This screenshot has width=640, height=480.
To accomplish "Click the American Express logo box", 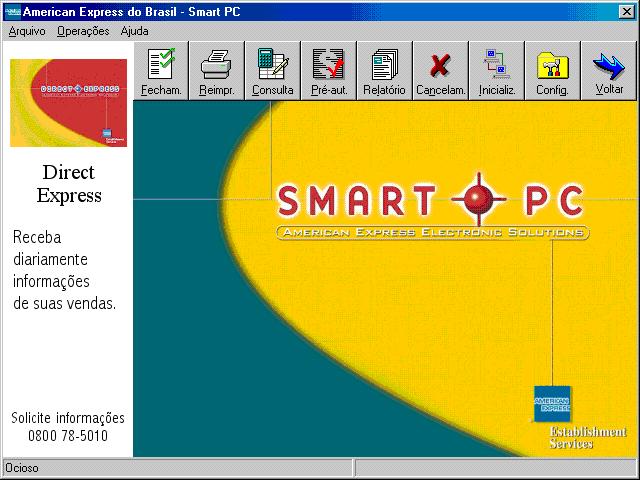I will tap(552, 404).
